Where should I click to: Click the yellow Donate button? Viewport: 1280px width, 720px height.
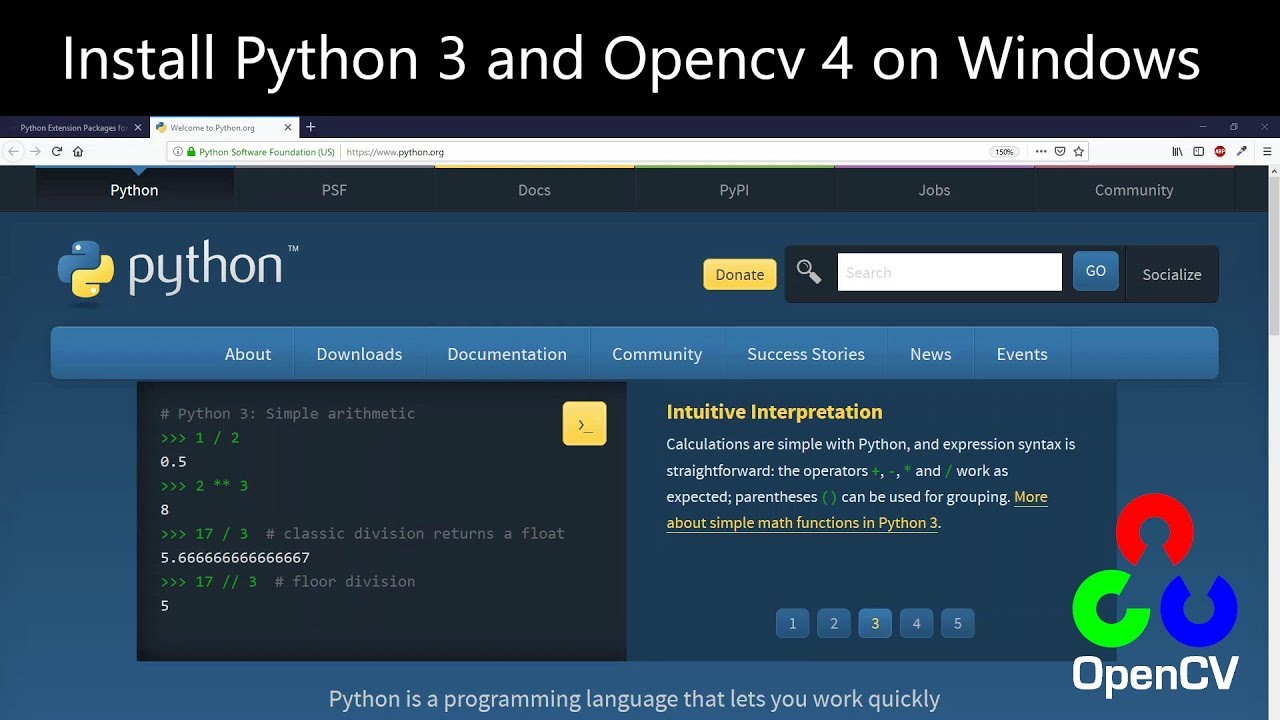(740, 274)
